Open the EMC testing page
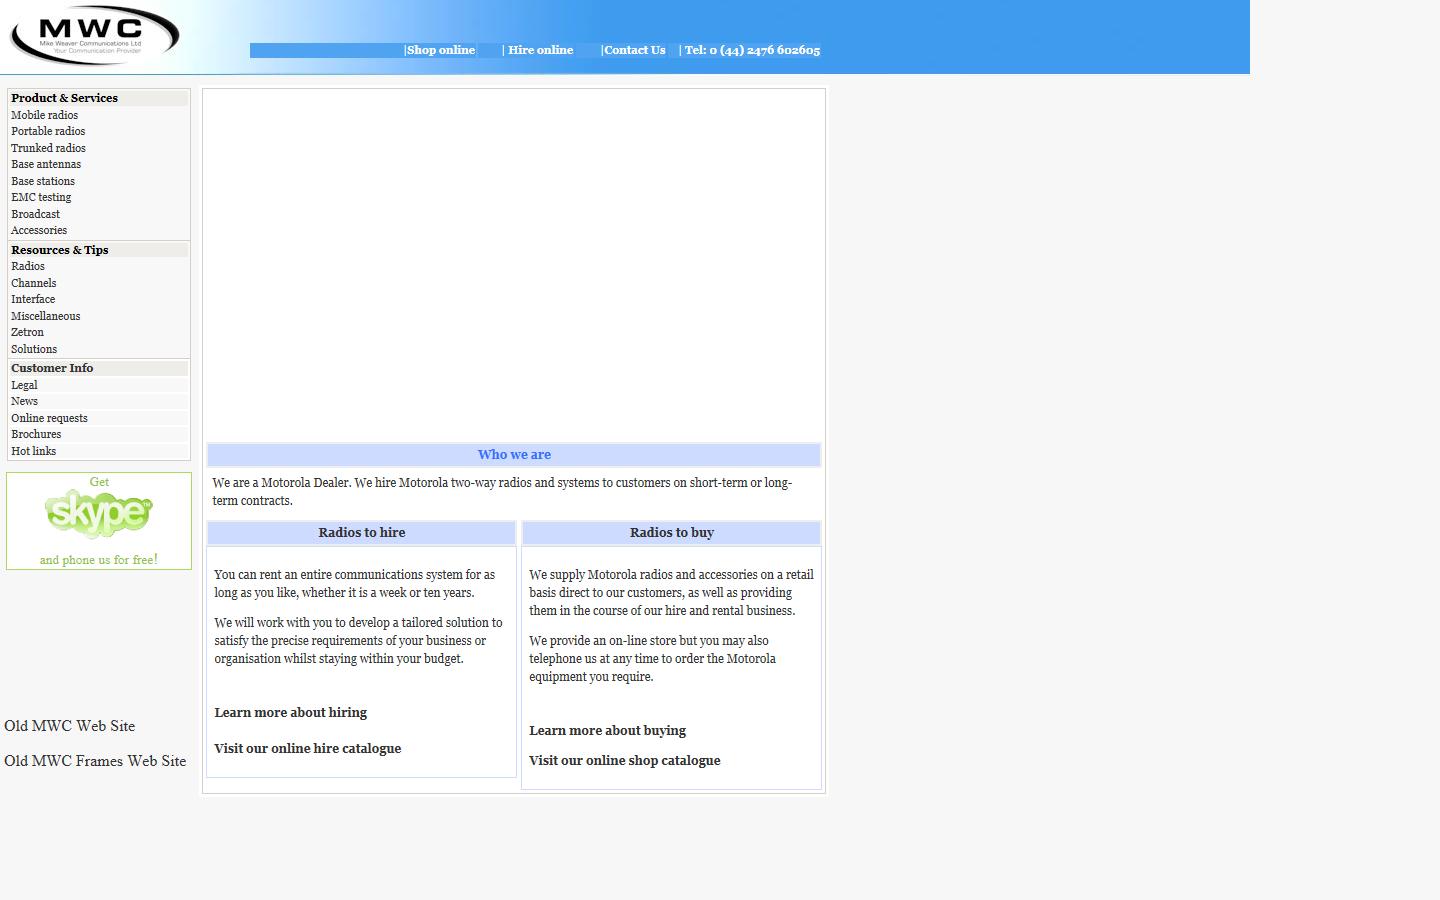Screen dimensions: 1440x900 (40, 197)
